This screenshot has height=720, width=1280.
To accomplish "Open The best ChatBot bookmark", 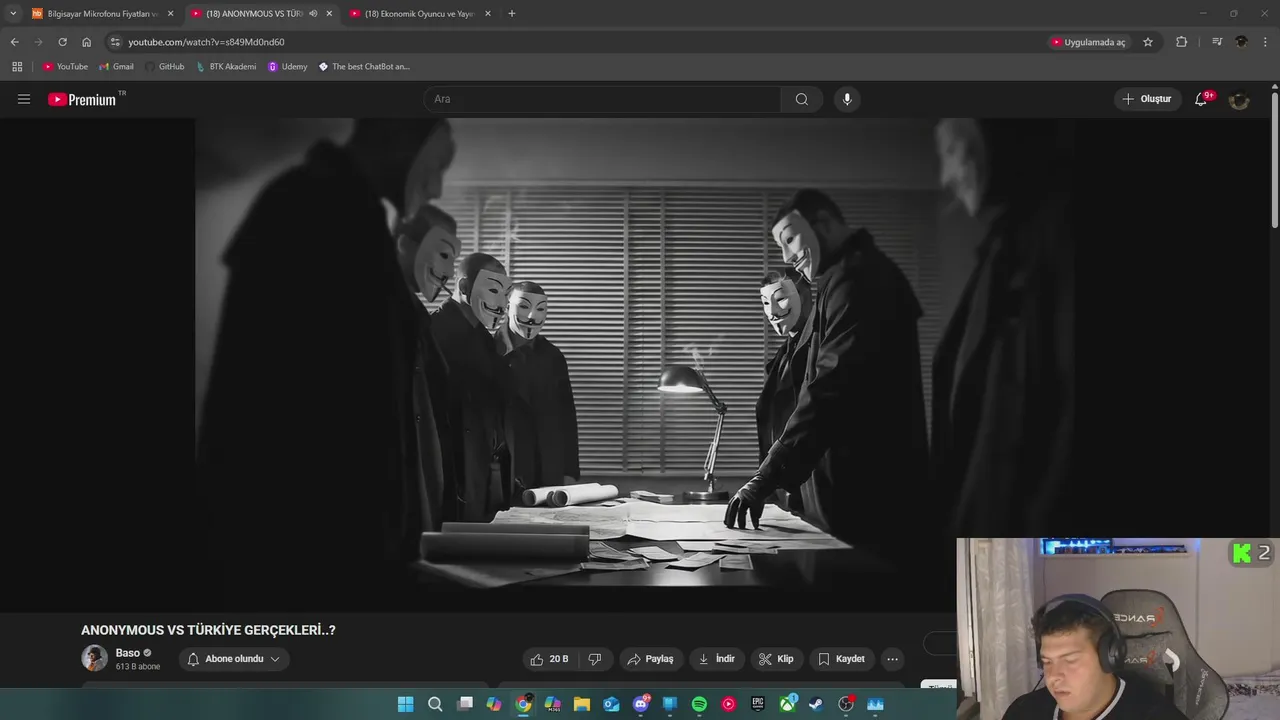I will tap(364, 67).
